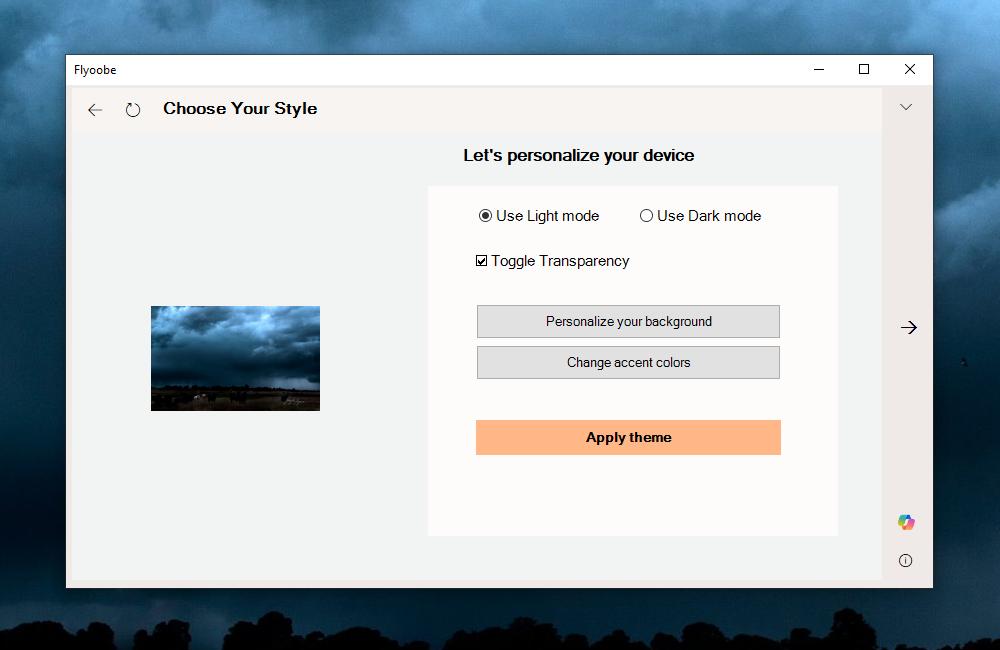Uncheck the Toggle Transparency checkbox
1000x650 pixels.
[x=482, y=261]
